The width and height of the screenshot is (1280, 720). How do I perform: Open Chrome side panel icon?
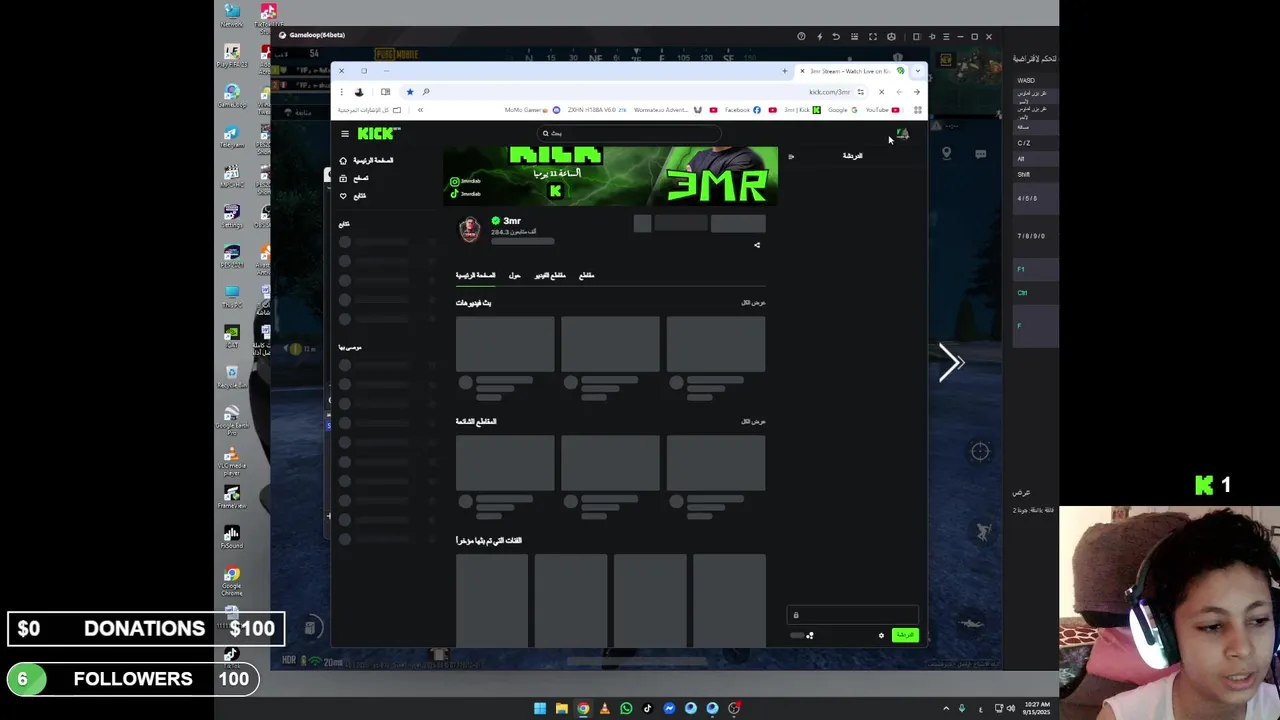[385, 92]
